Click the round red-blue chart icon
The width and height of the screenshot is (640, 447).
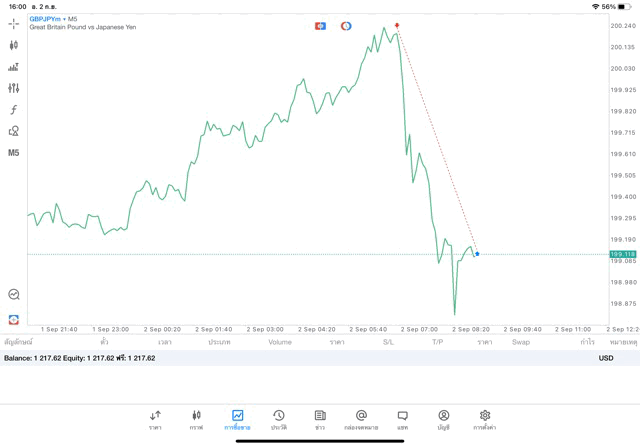pyautogui.click(x=346, y=26)
